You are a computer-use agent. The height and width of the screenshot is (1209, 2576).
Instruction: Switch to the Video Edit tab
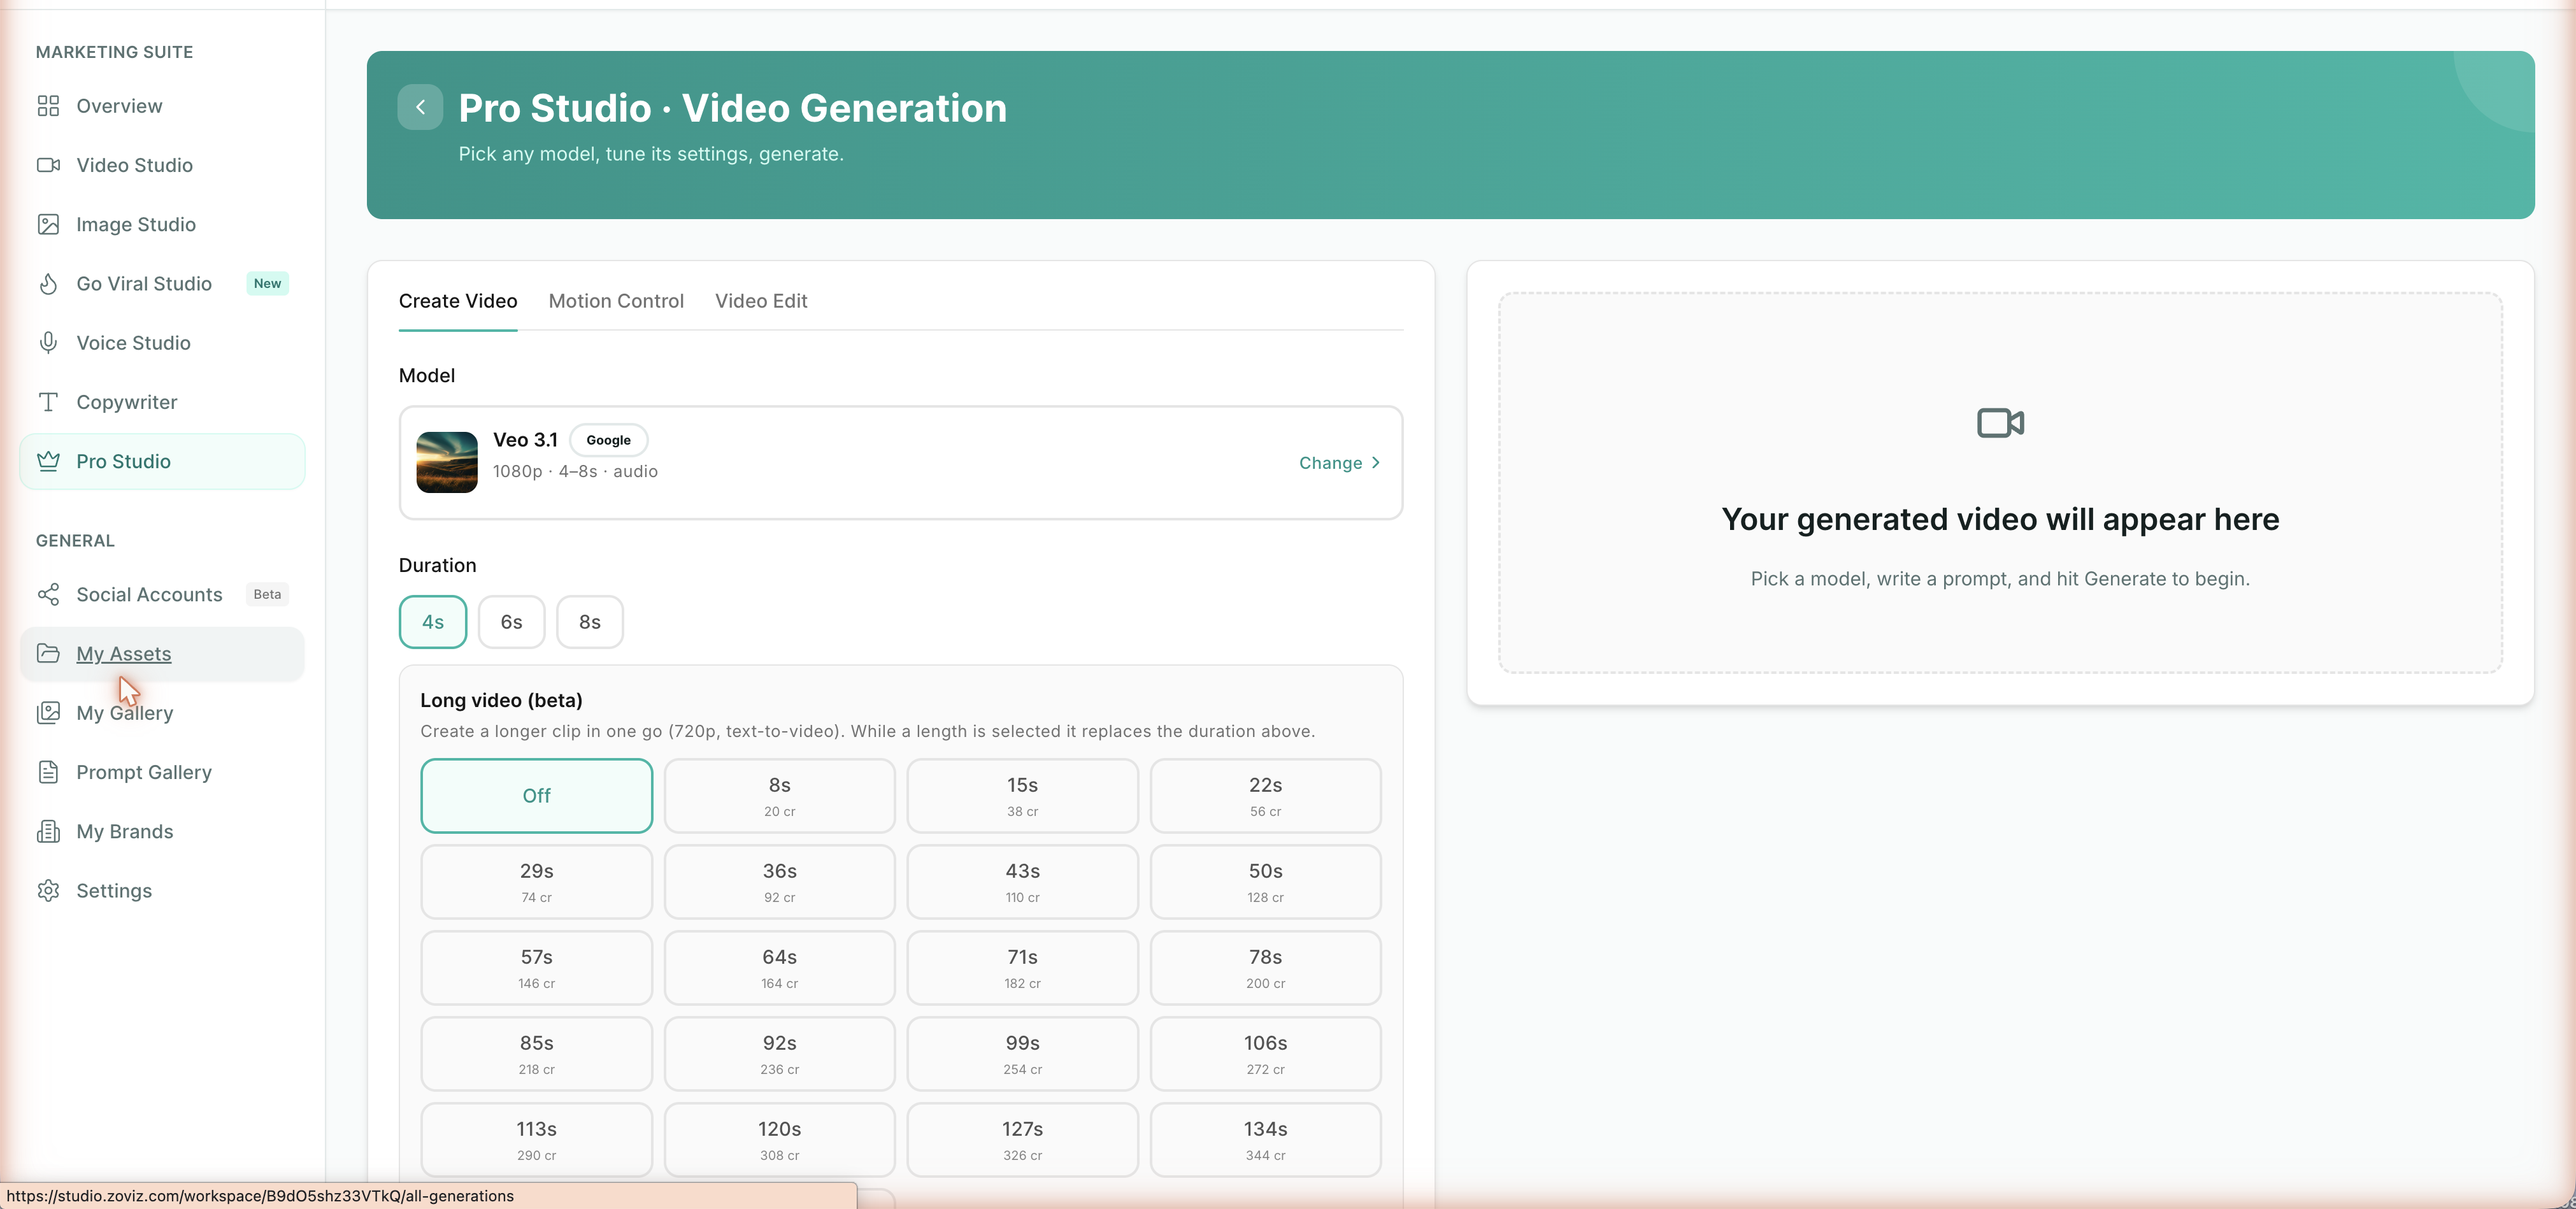[761, 301]
